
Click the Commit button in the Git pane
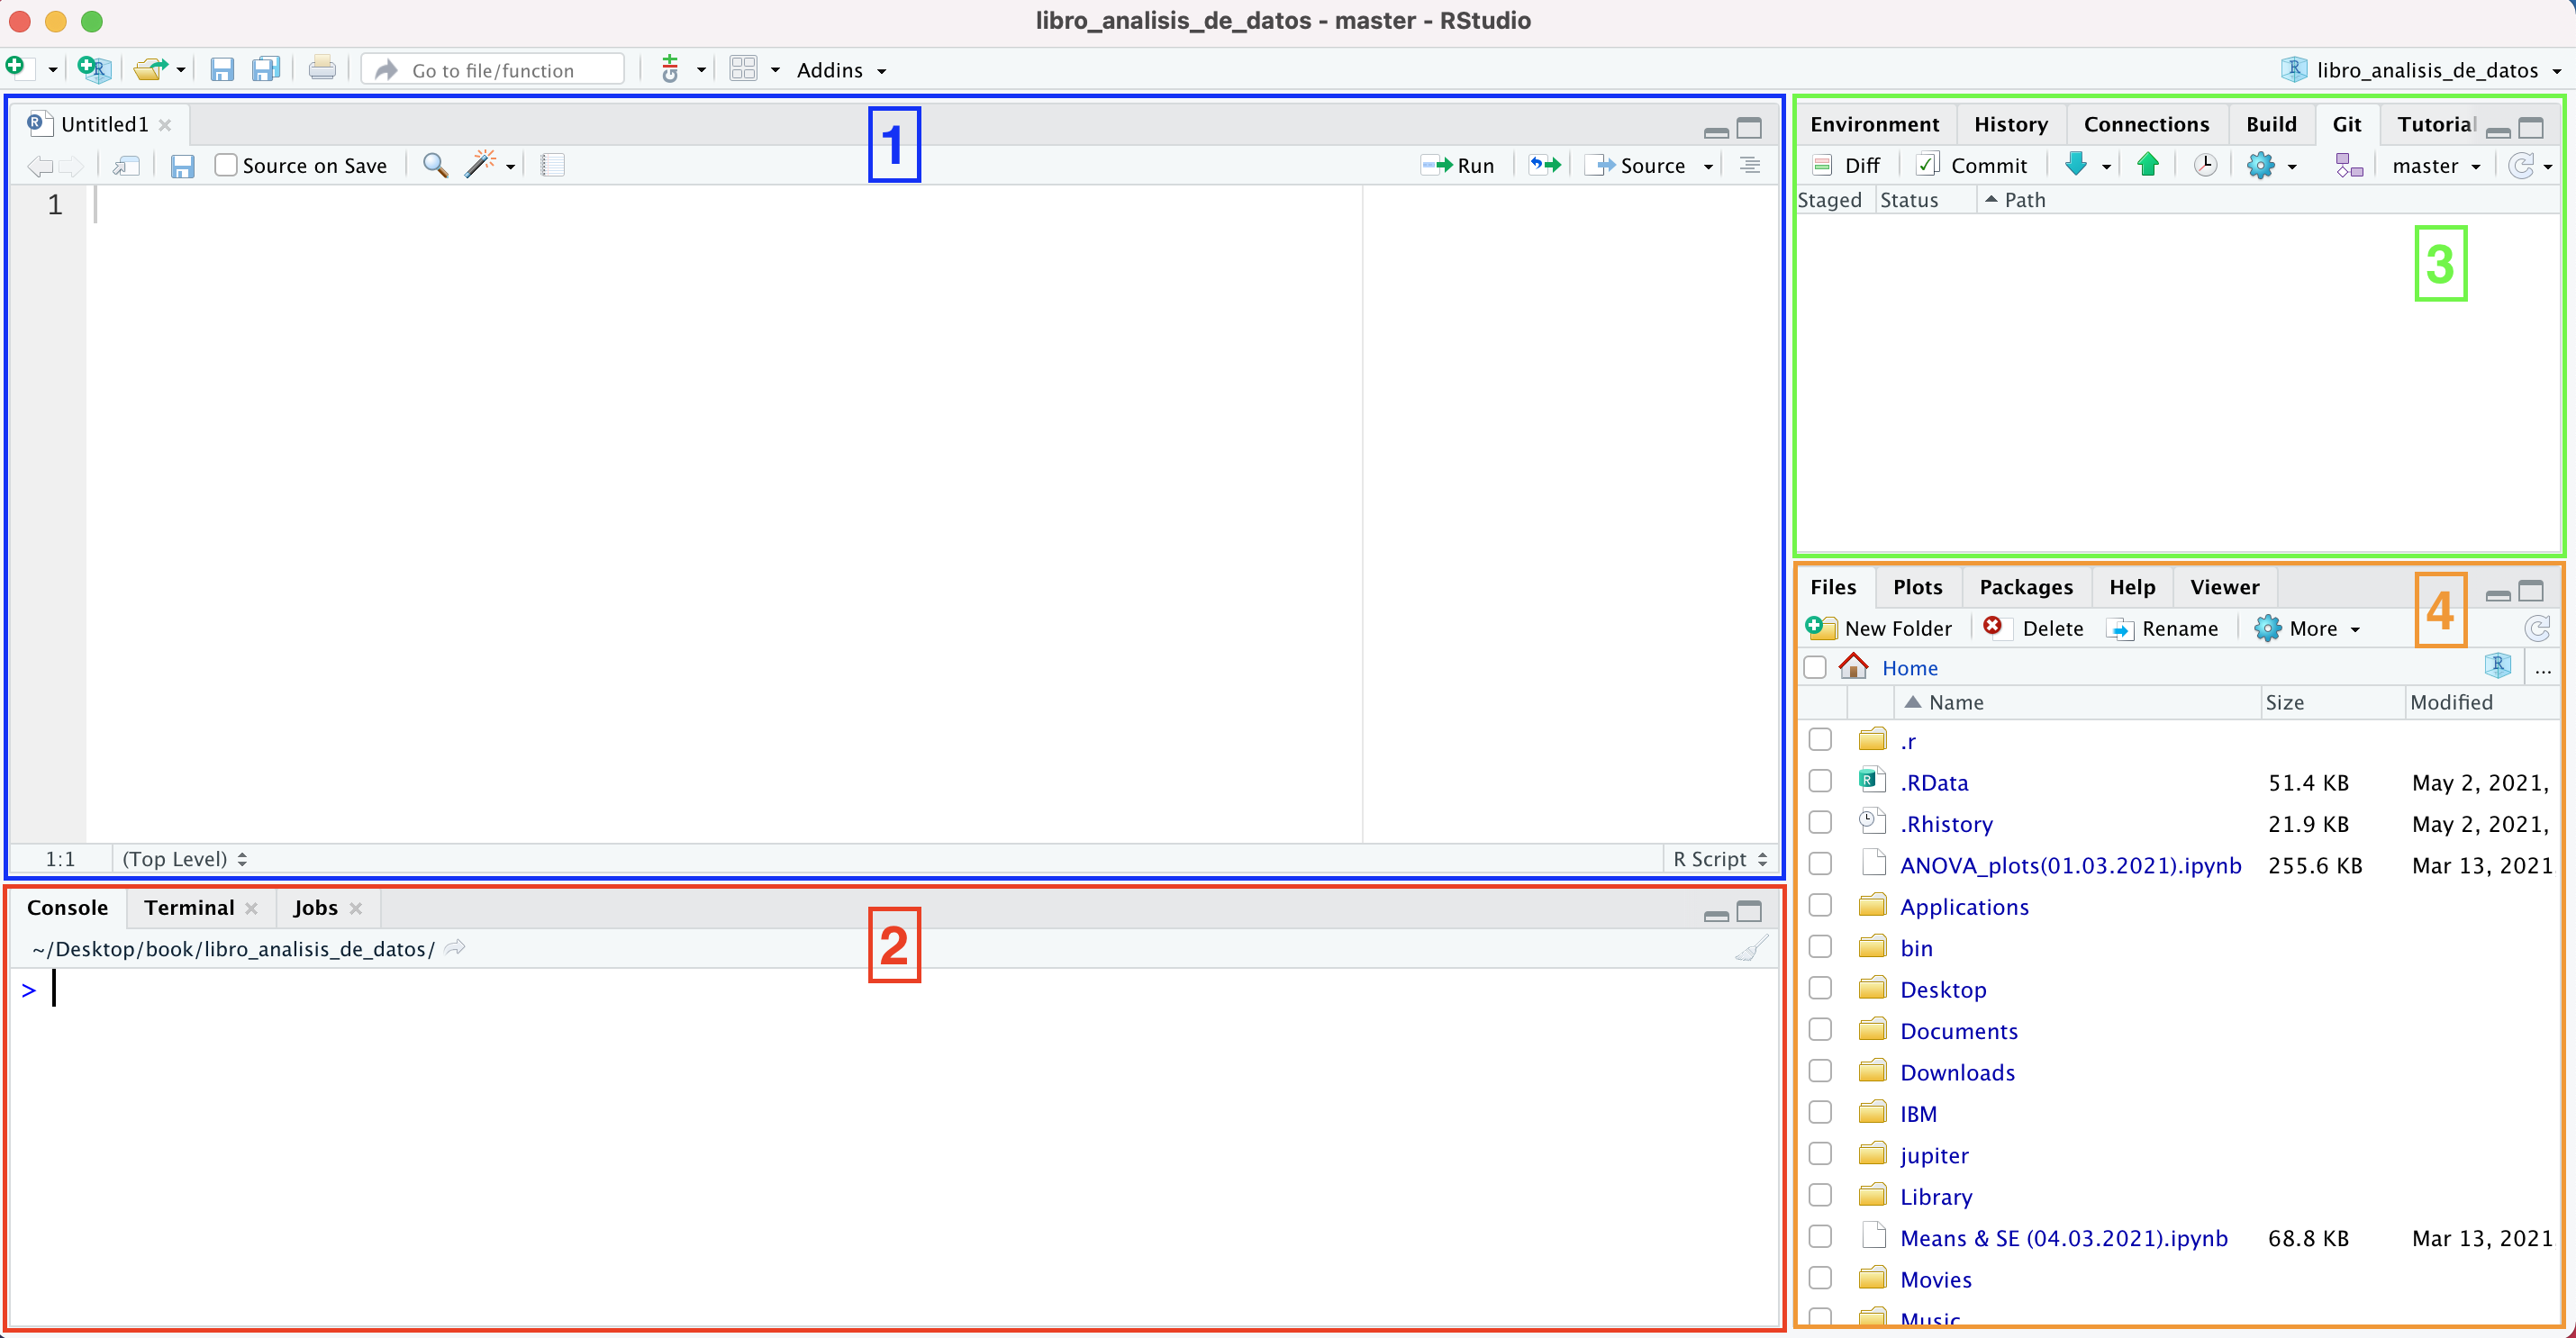coord(1971,164)
